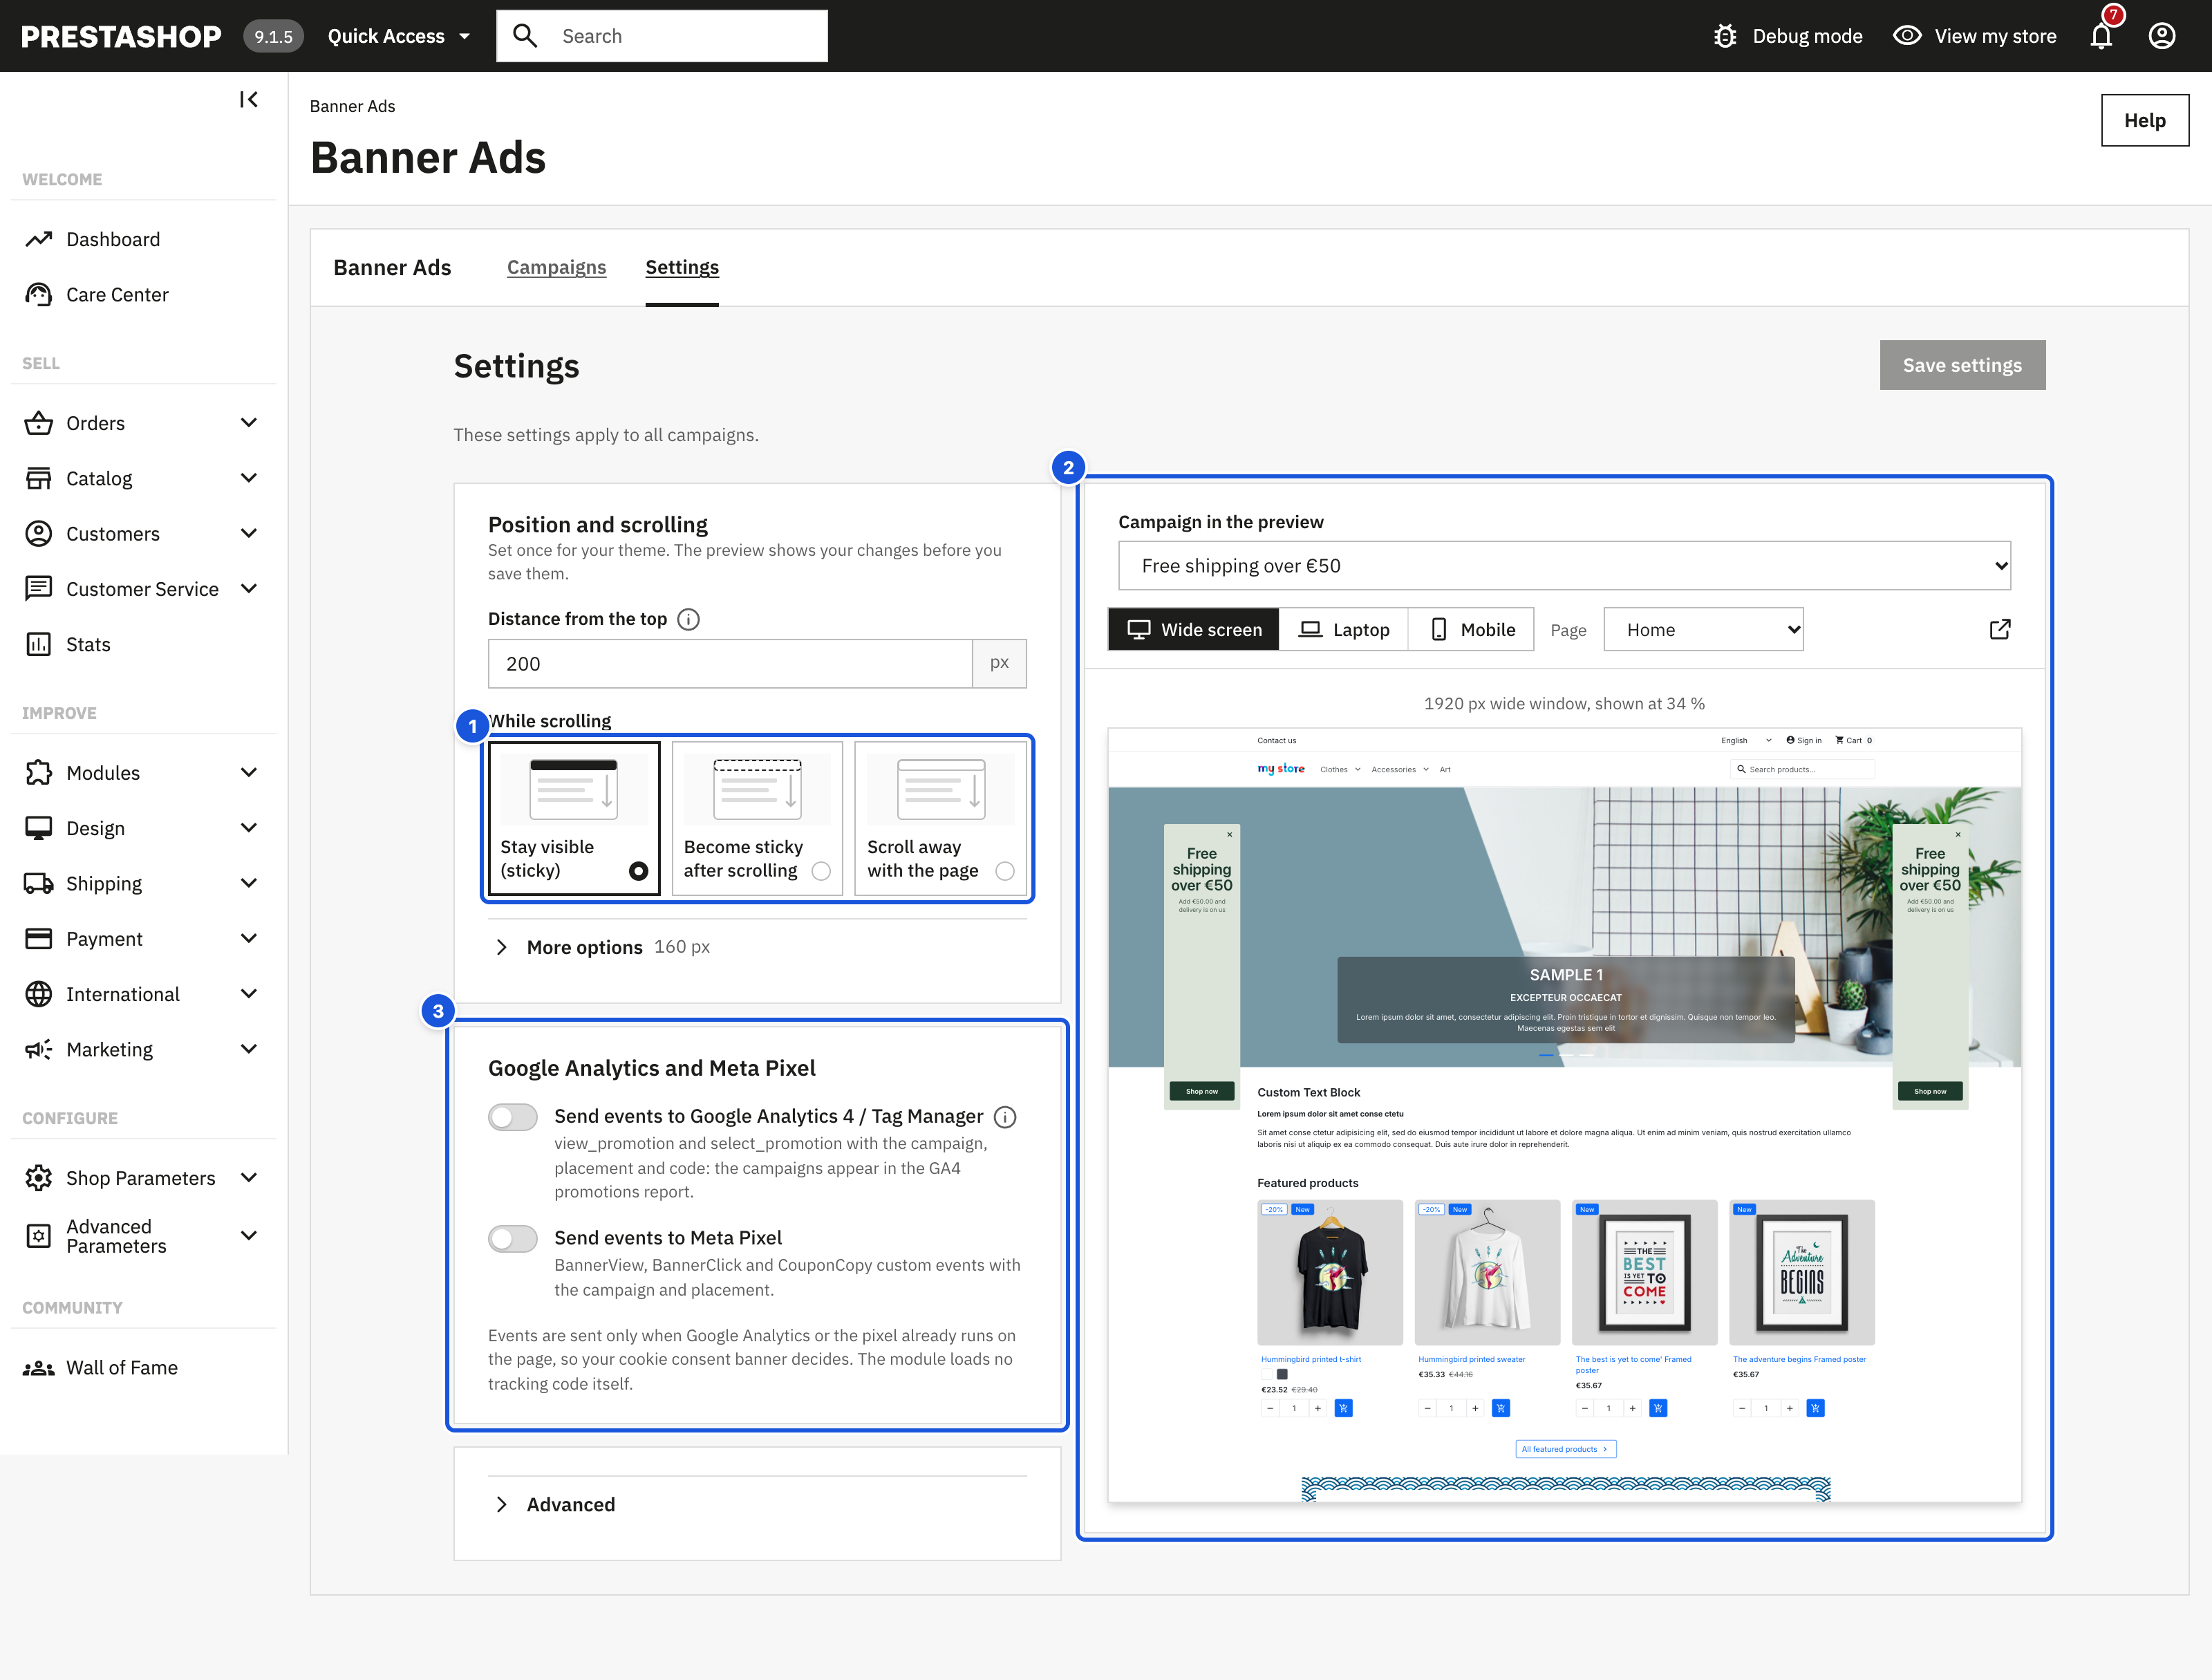
Task: Enable Send events to Google Analytics 4 toggle
Action: (x=513, y=1117)
